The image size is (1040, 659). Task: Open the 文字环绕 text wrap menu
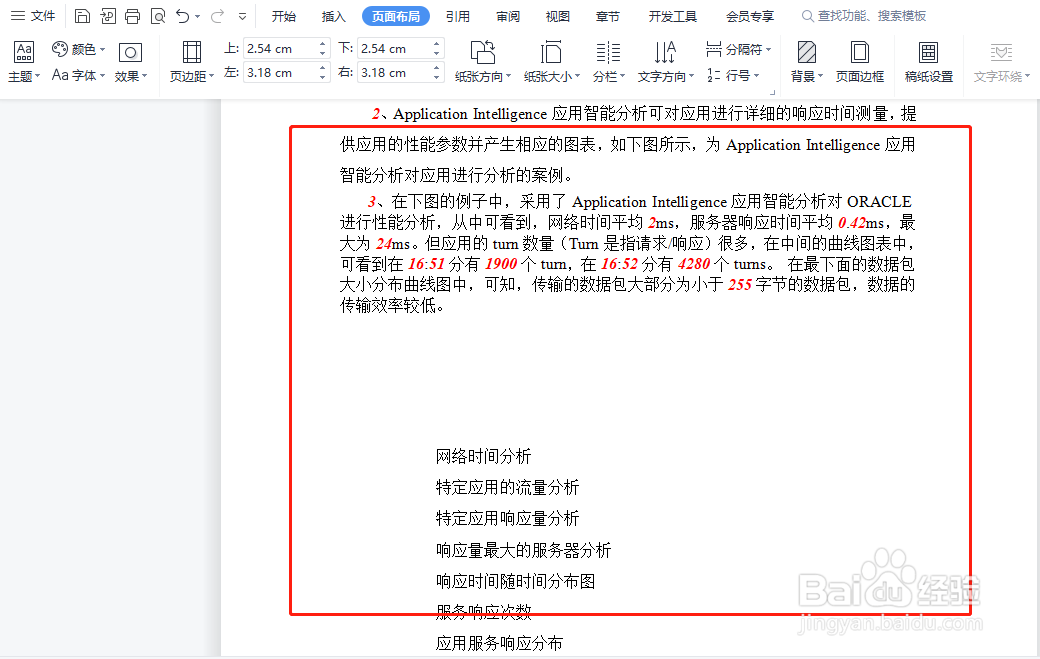click(1002, 62)
